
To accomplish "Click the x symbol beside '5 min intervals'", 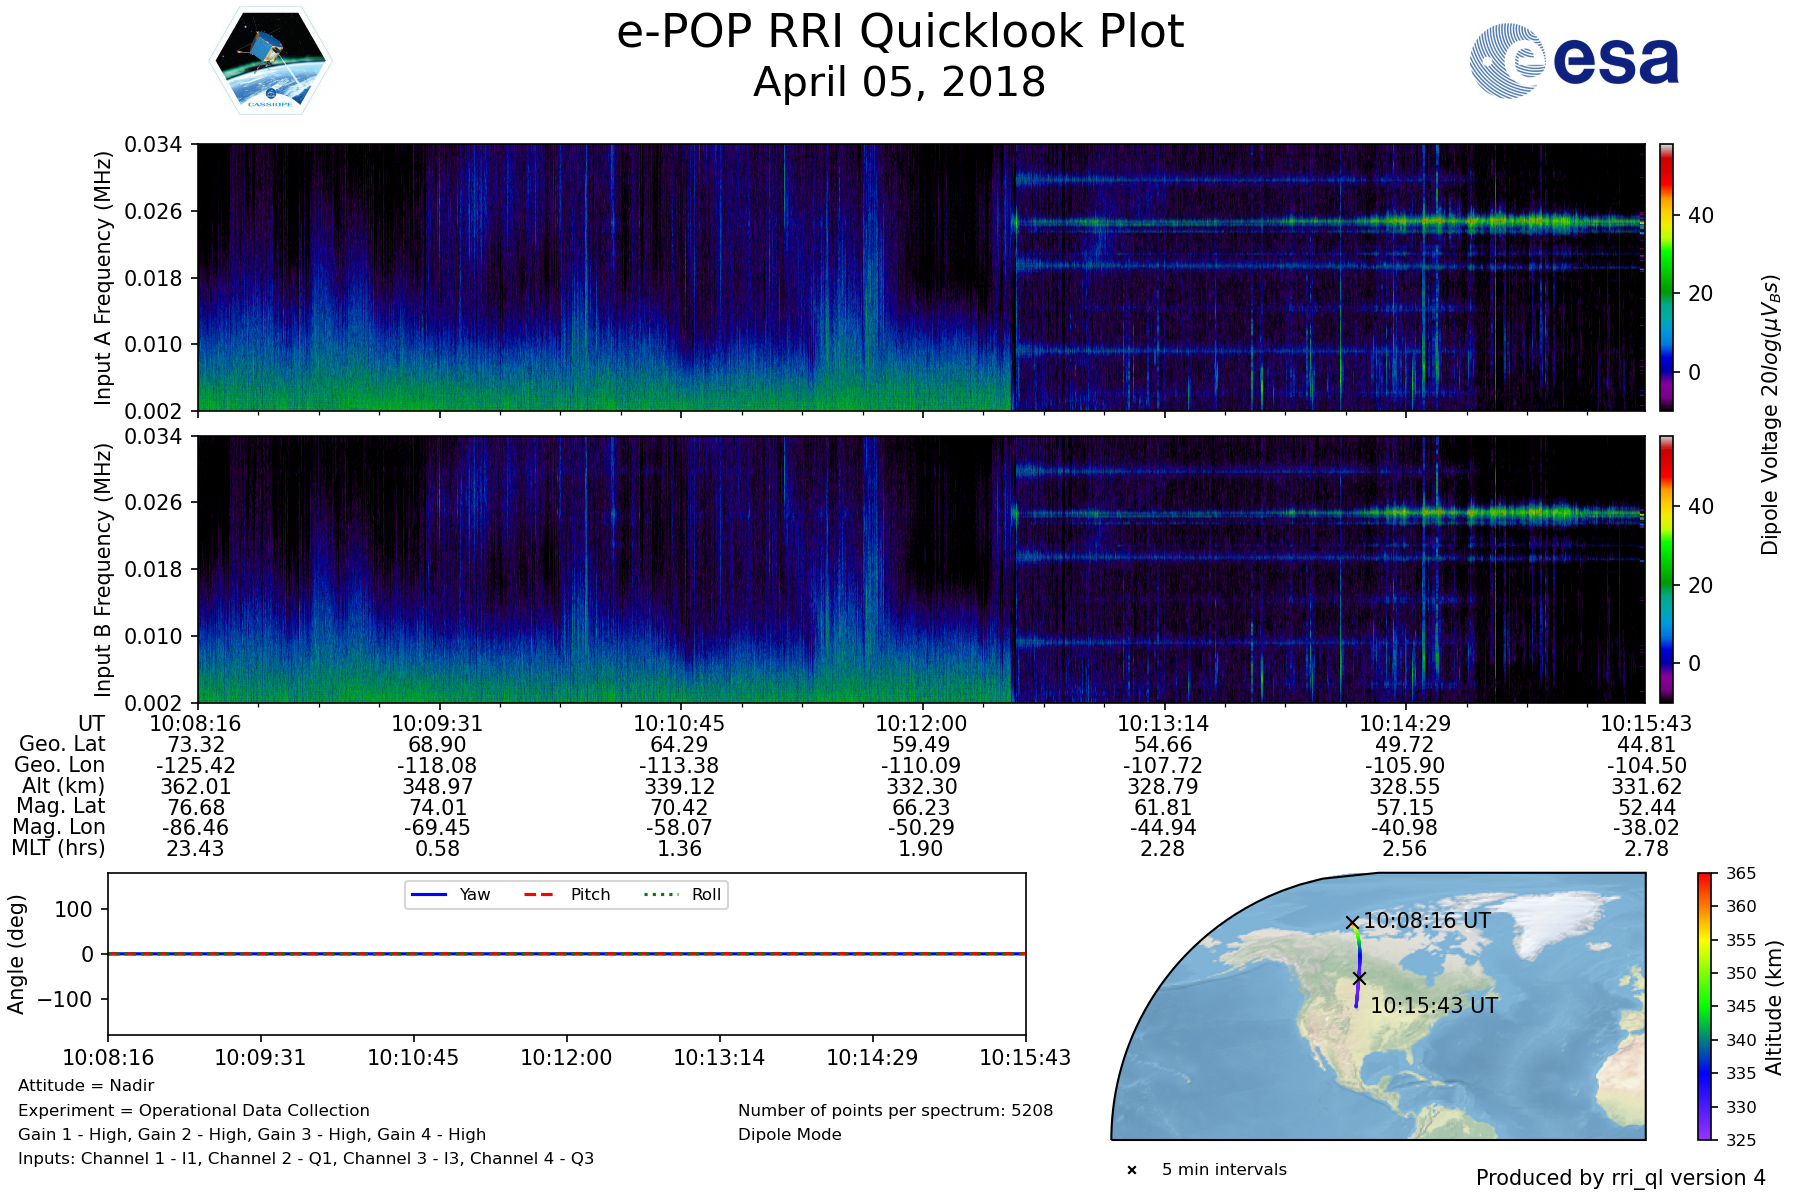I will coord(1132,1170).
